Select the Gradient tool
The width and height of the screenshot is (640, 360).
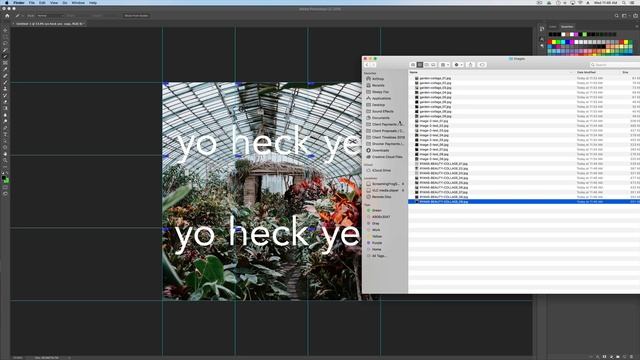5,109
